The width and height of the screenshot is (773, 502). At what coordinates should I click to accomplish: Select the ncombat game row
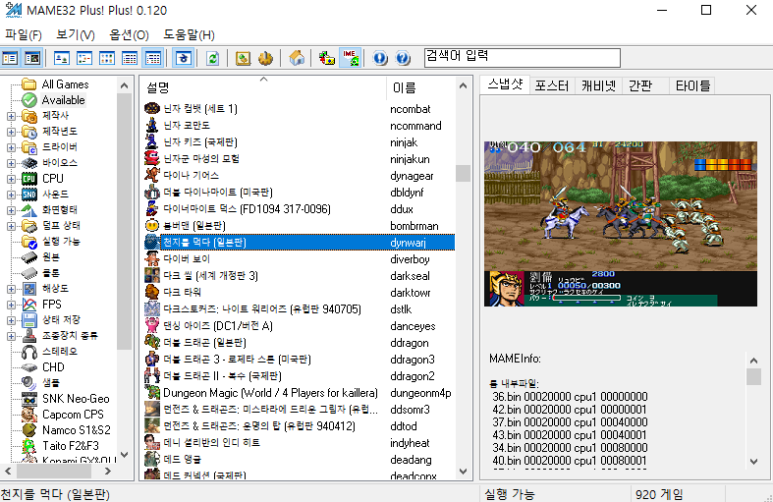tap(299, 108)
